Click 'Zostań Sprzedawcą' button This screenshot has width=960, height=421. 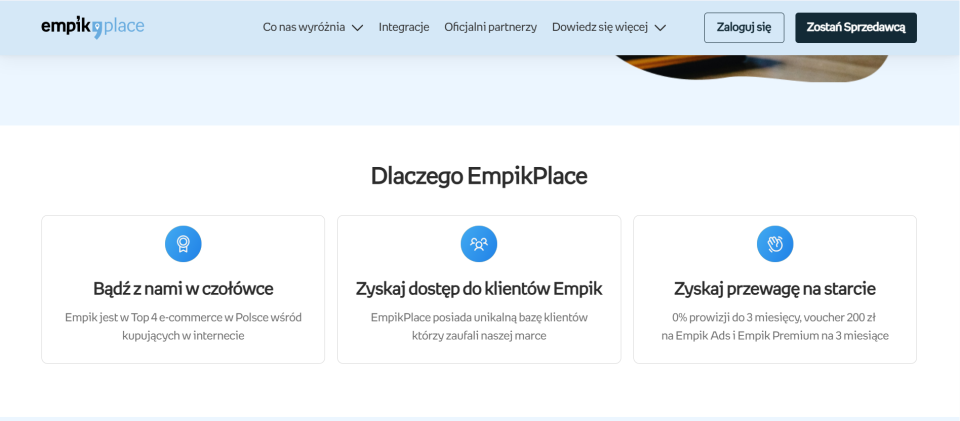point(856,28)
